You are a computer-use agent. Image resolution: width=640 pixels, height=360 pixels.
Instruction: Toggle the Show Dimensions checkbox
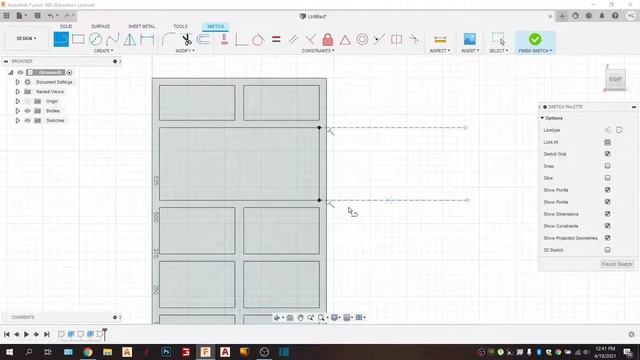click(607, 214)
